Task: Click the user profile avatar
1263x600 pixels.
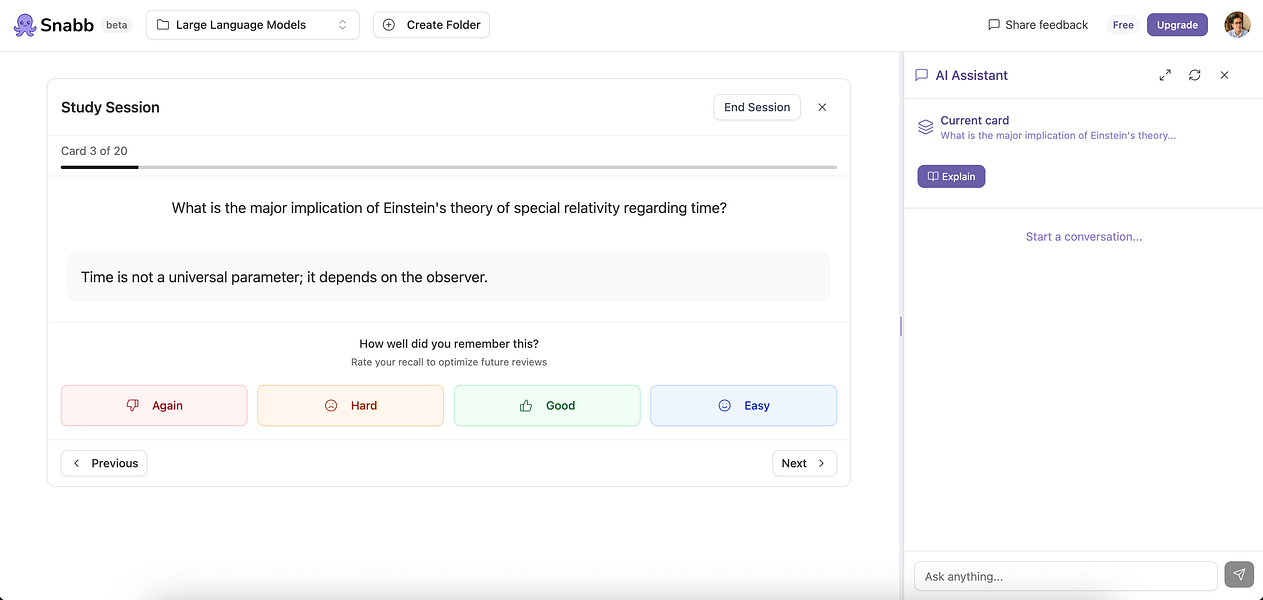Action: [x=1237, y=25]
